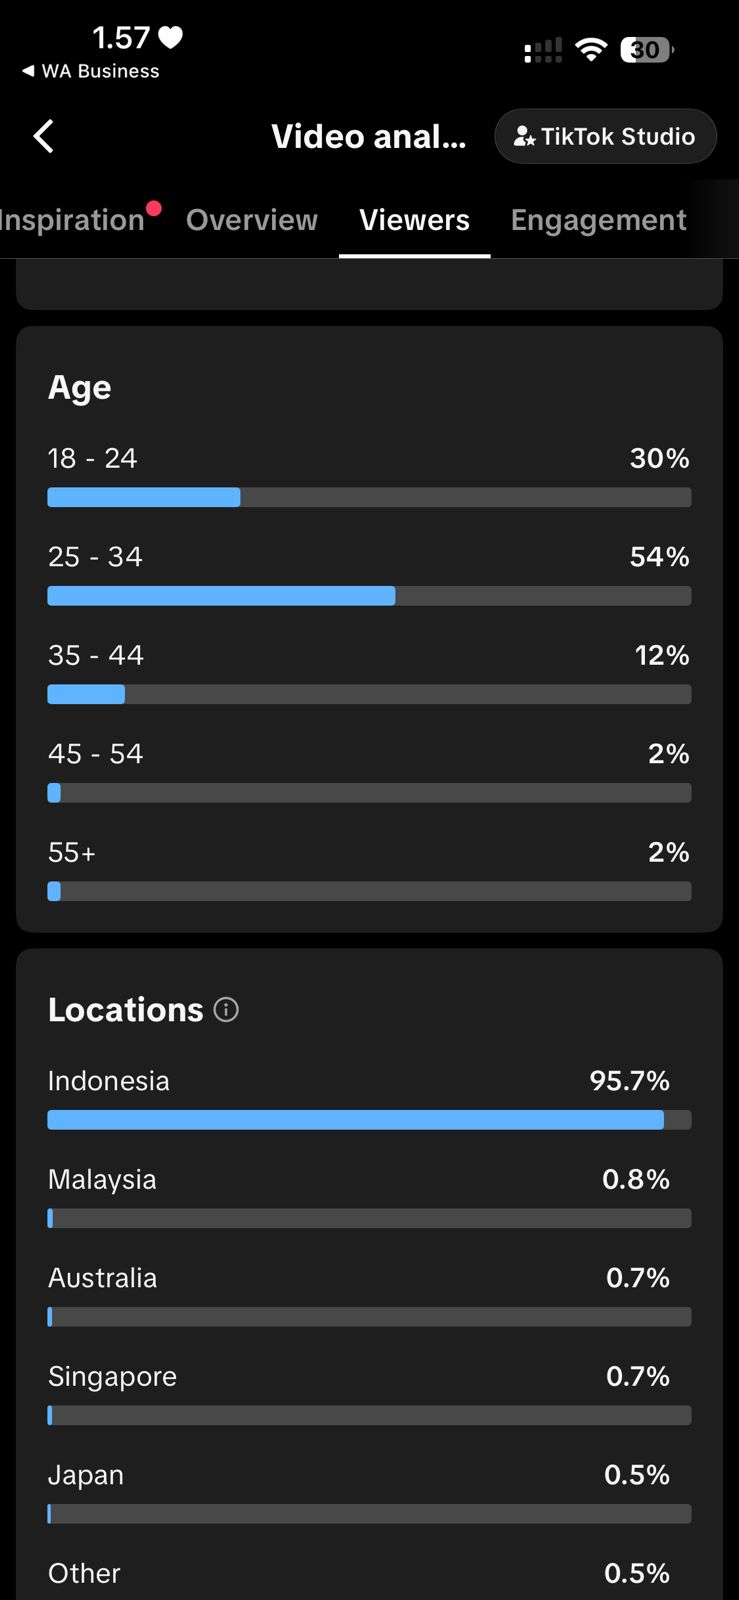Tap the back arrow icon
Viewport: 739px width, 1600px height.
point(43,136)
